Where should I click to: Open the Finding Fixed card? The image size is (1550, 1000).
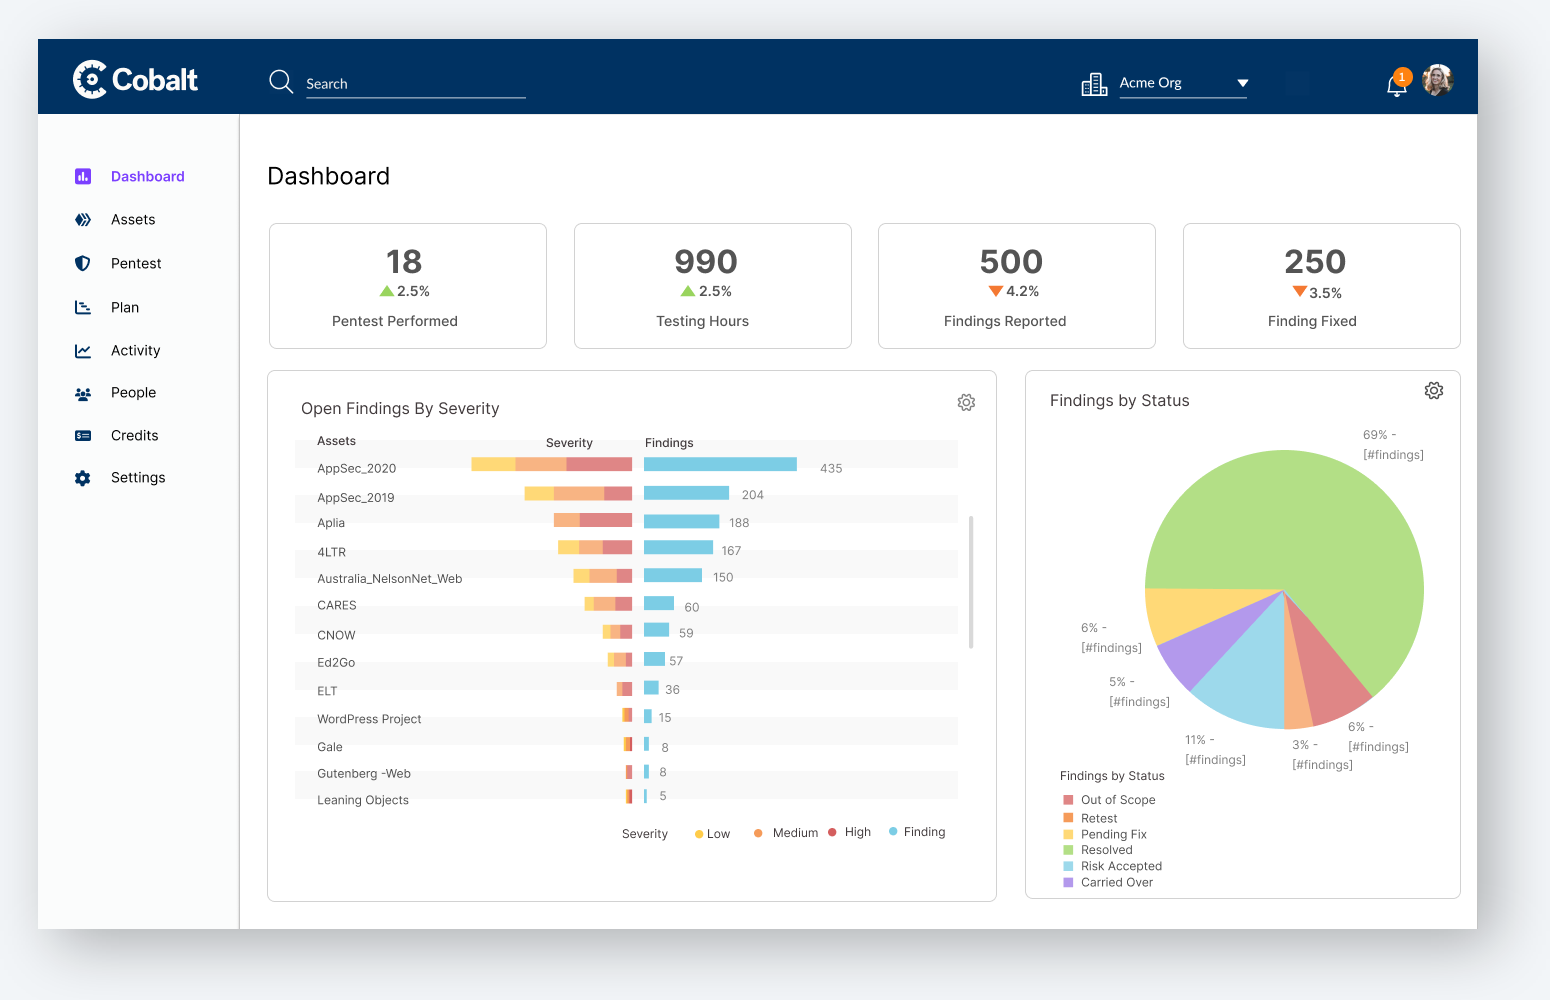pyautogui.click(x=1322, y=286)
